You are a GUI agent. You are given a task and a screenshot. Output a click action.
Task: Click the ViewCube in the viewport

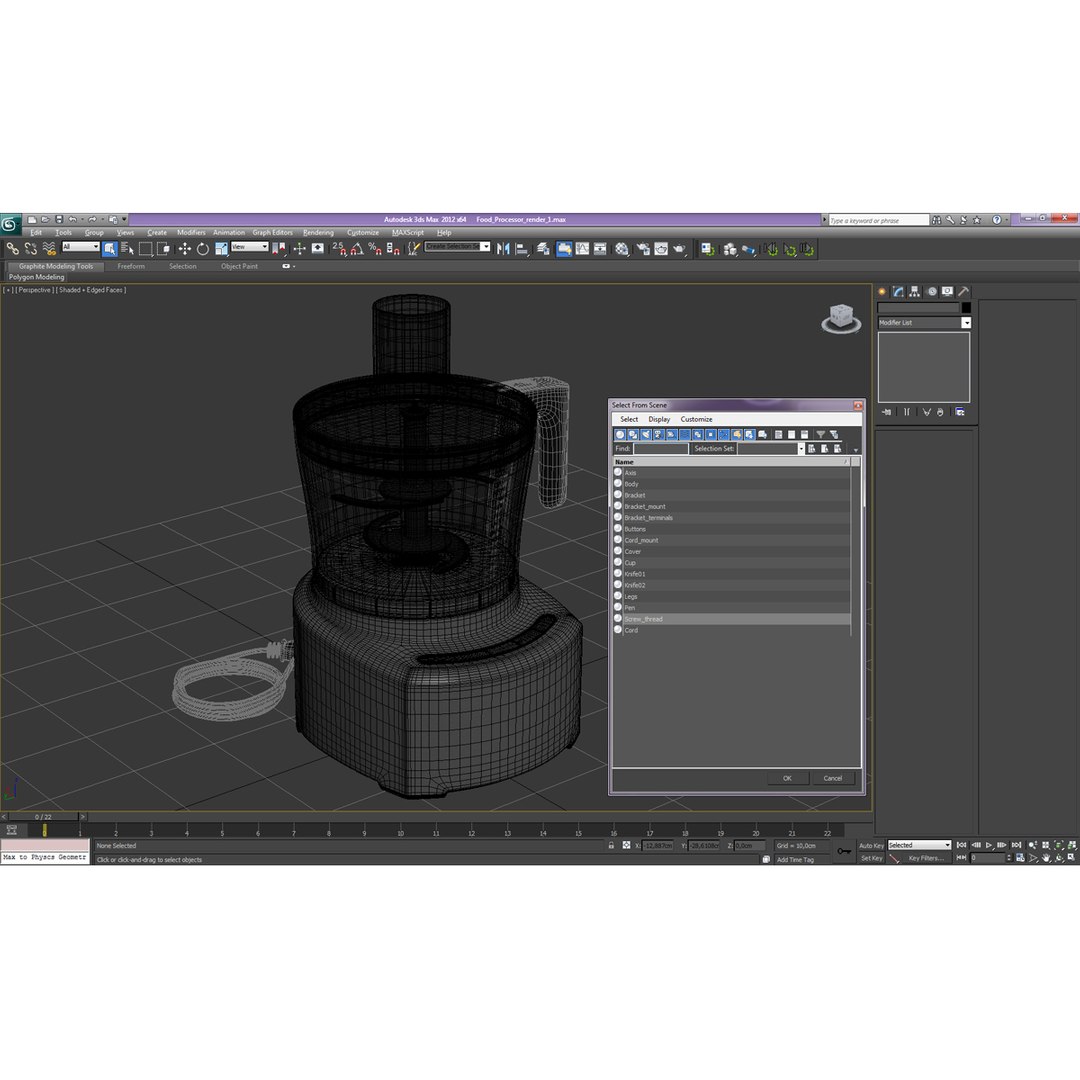click(x=841, y=319)
